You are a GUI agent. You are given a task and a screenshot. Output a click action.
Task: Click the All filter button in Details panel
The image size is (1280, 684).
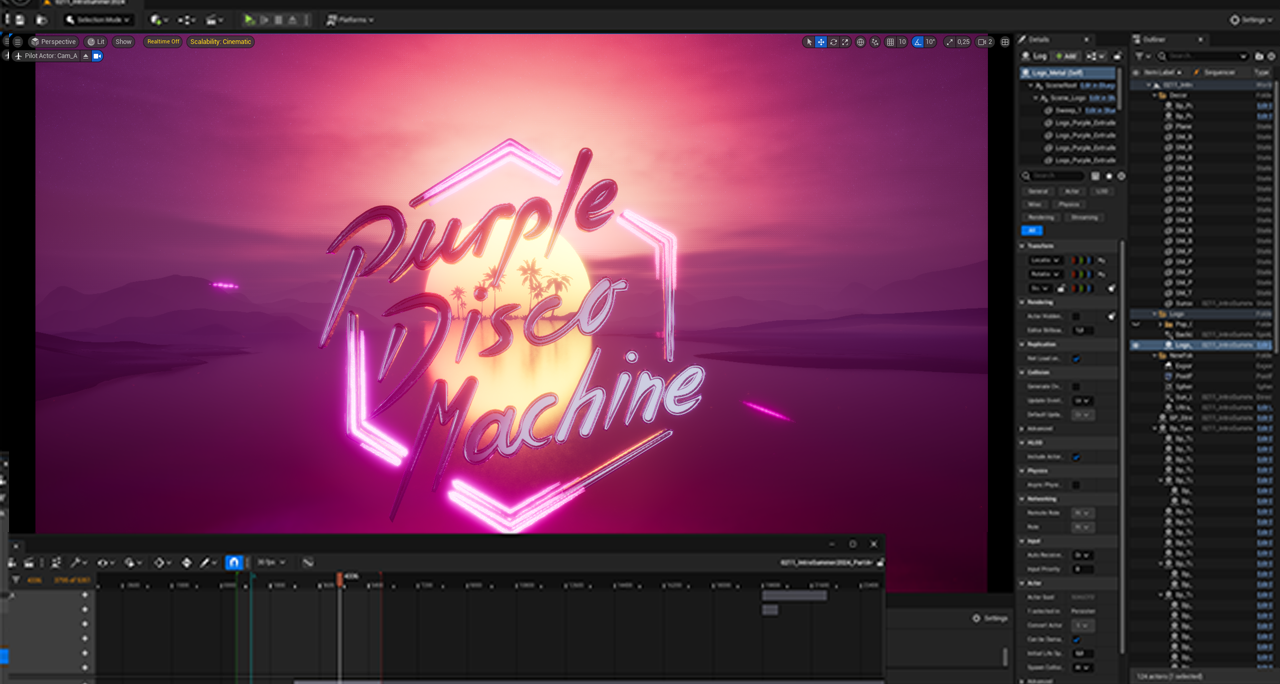pos(1032,230)
